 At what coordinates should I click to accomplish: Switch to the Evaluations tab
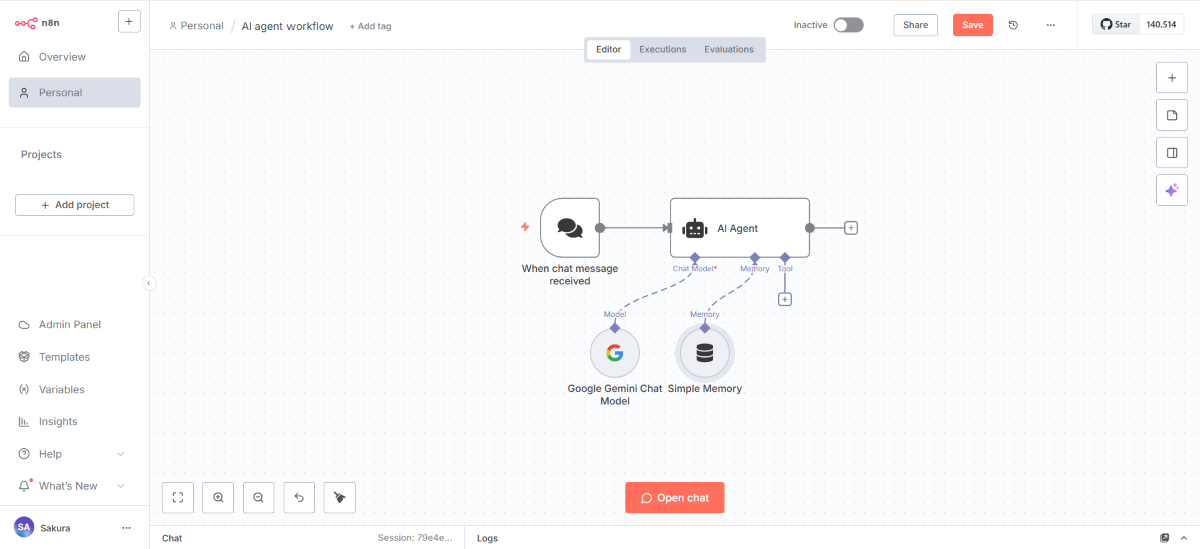pyautogui.click(x=729, y=49)
